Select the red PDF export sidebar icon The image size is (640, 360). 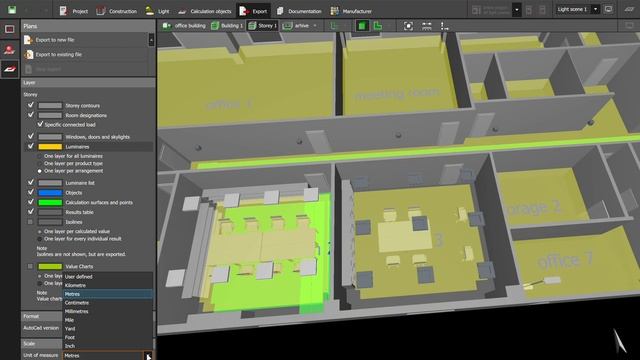(9, 49)
